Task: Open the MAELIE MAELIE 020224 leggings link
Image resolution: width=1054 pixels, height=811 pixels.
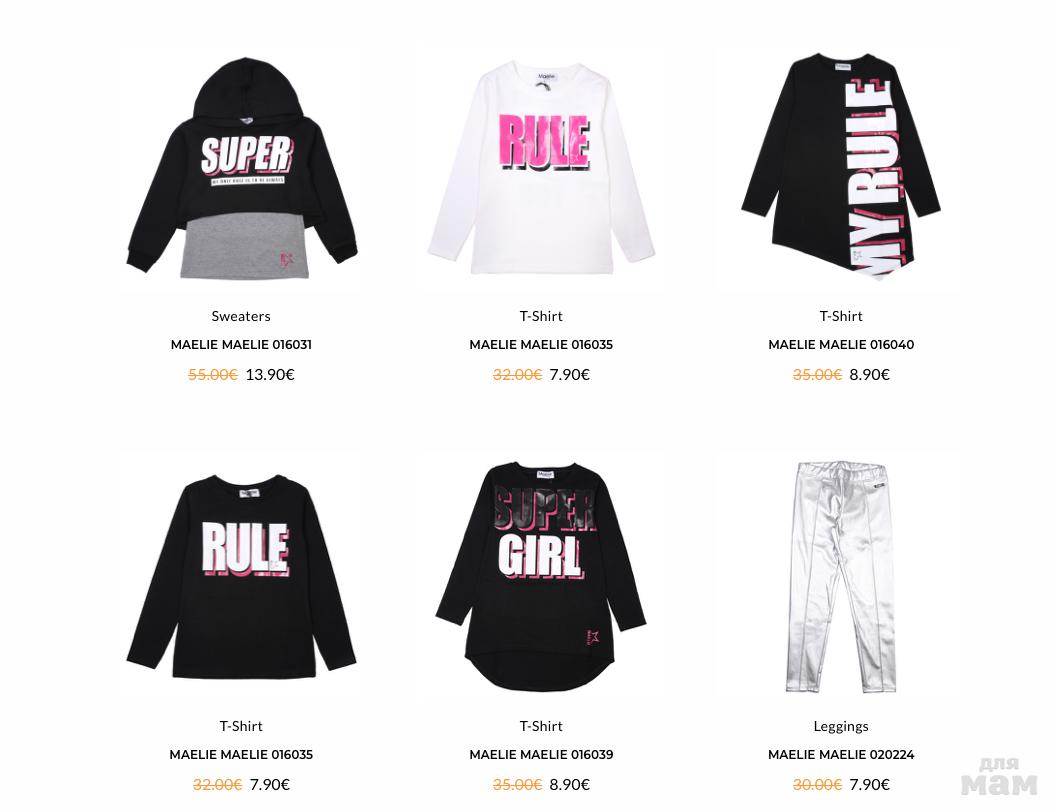Action: pos(841,755)
